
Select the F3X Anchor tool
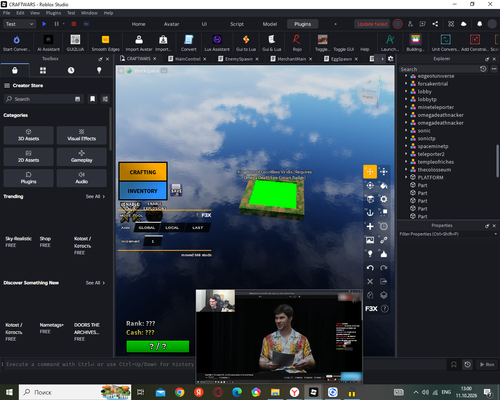[370, 213]
